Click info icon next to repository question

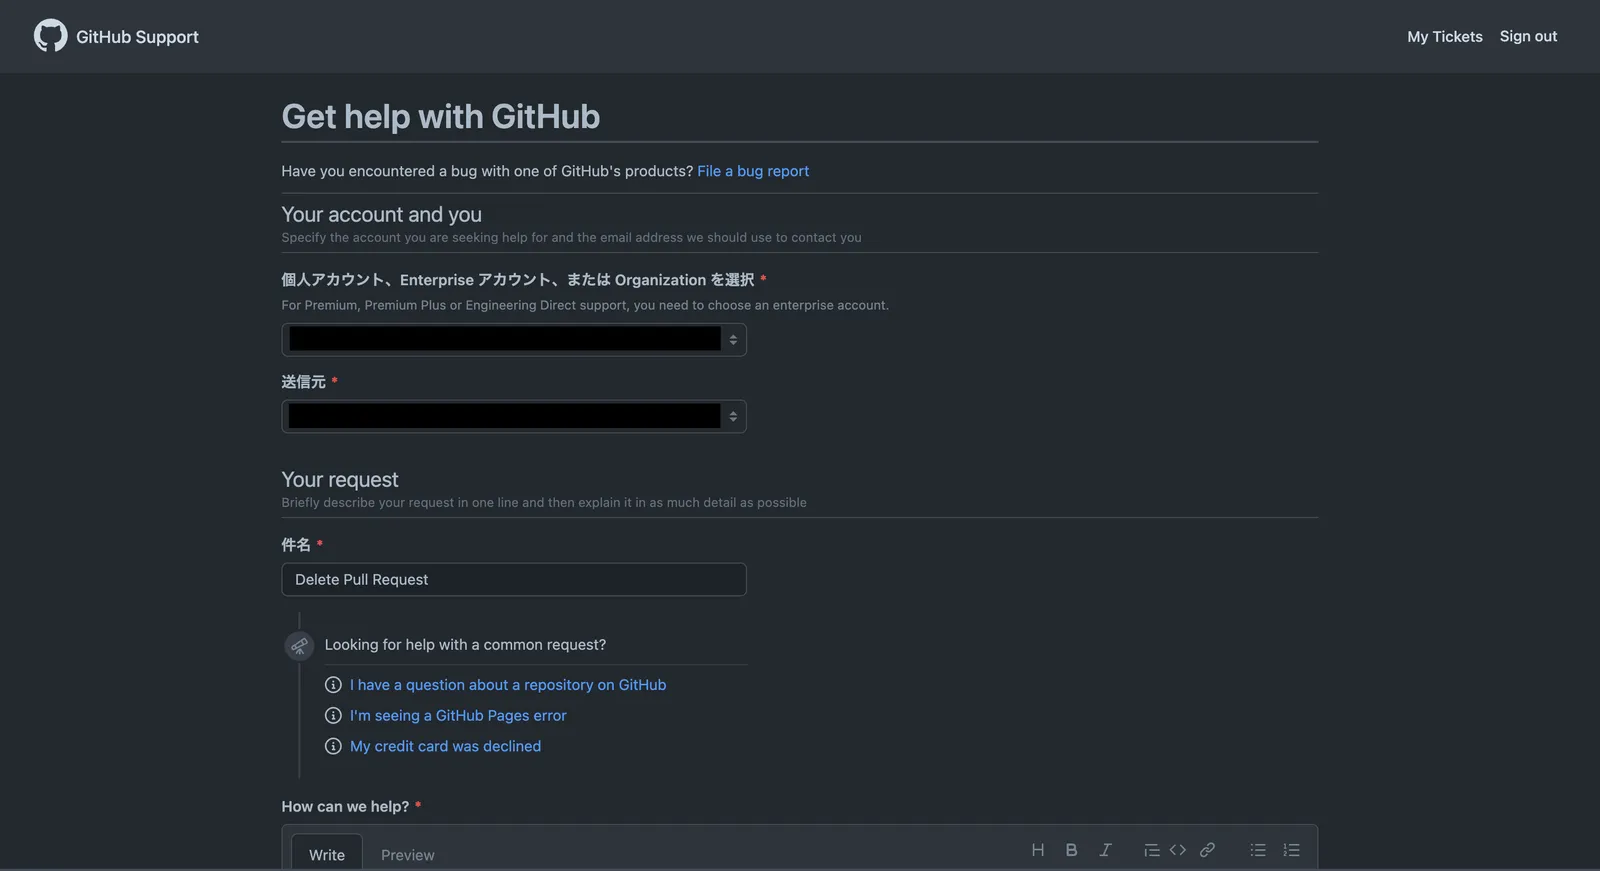click(x=333, y=685)
